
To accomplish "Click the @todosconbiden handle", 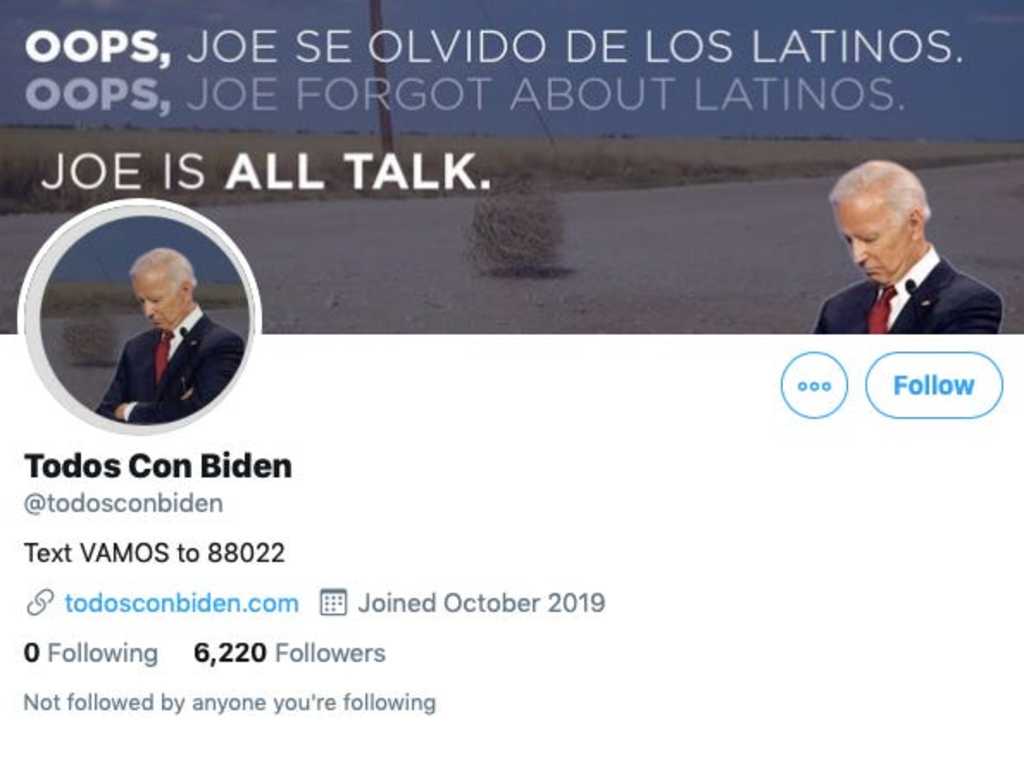I will pos(123,504).
